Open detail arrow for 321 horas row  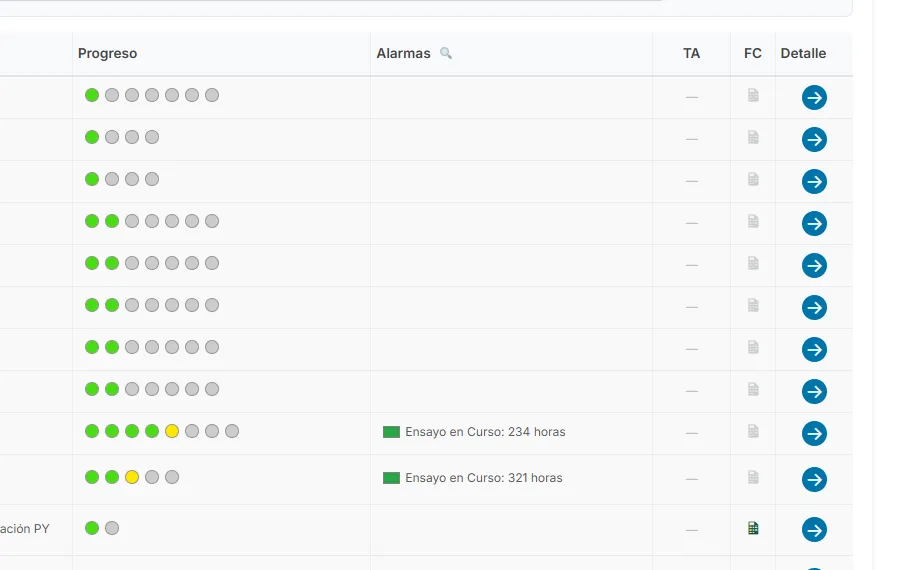coord(814,479)
